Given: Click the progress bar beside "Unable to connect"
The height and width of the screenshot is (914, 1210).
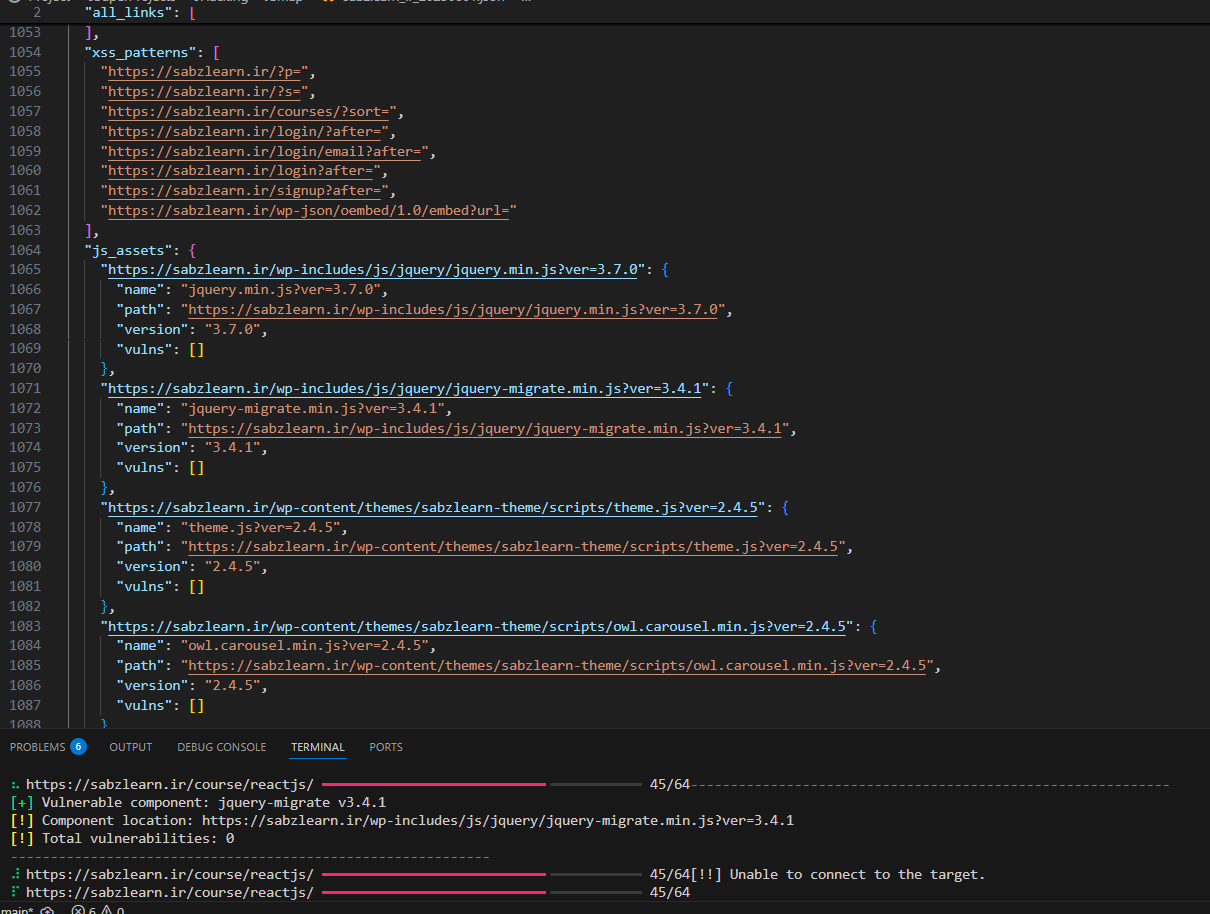Looking at the screenshot, I should click(x=482, y=875).
